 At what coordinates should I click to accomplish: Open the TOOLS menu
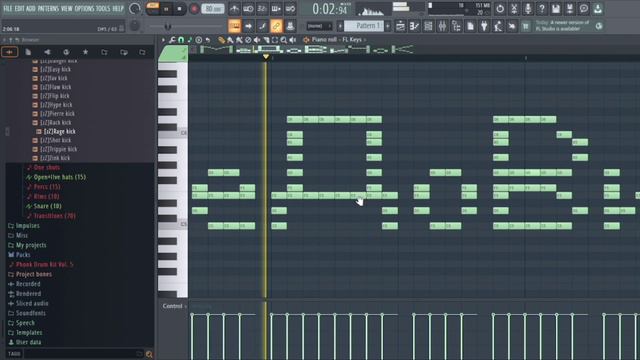click(103, 9)
